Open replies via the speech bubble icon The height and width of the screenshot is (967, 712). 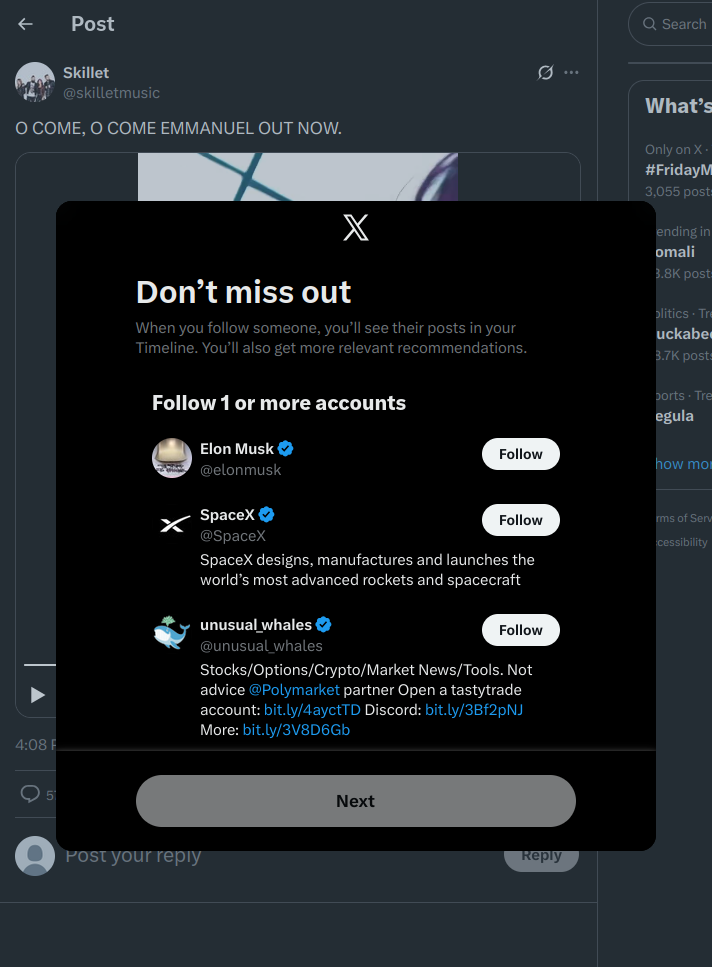(x=29, y=794)
